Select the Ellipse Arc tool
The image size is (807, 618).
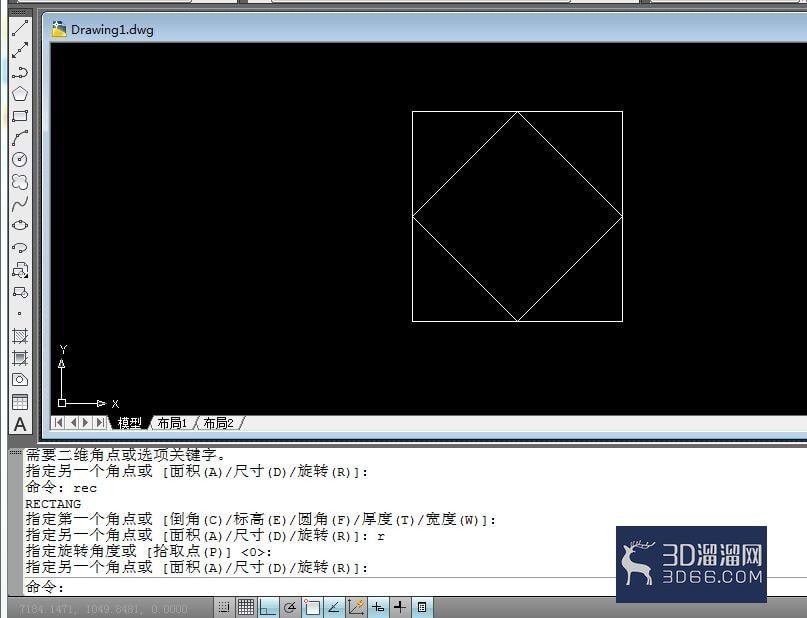[20, 248]
